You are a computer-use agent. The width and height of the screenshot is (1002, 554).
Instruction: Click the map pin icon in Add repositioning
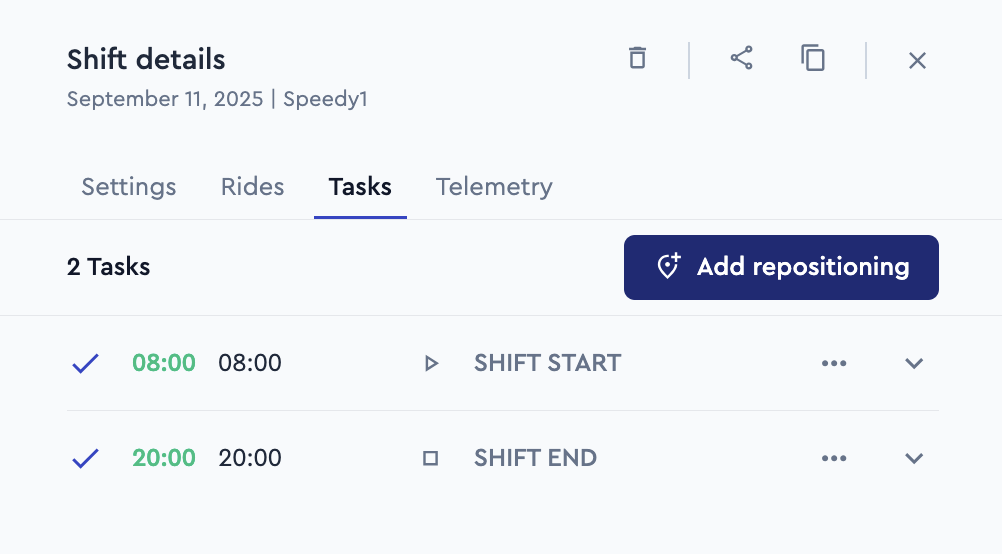[669, 266]
